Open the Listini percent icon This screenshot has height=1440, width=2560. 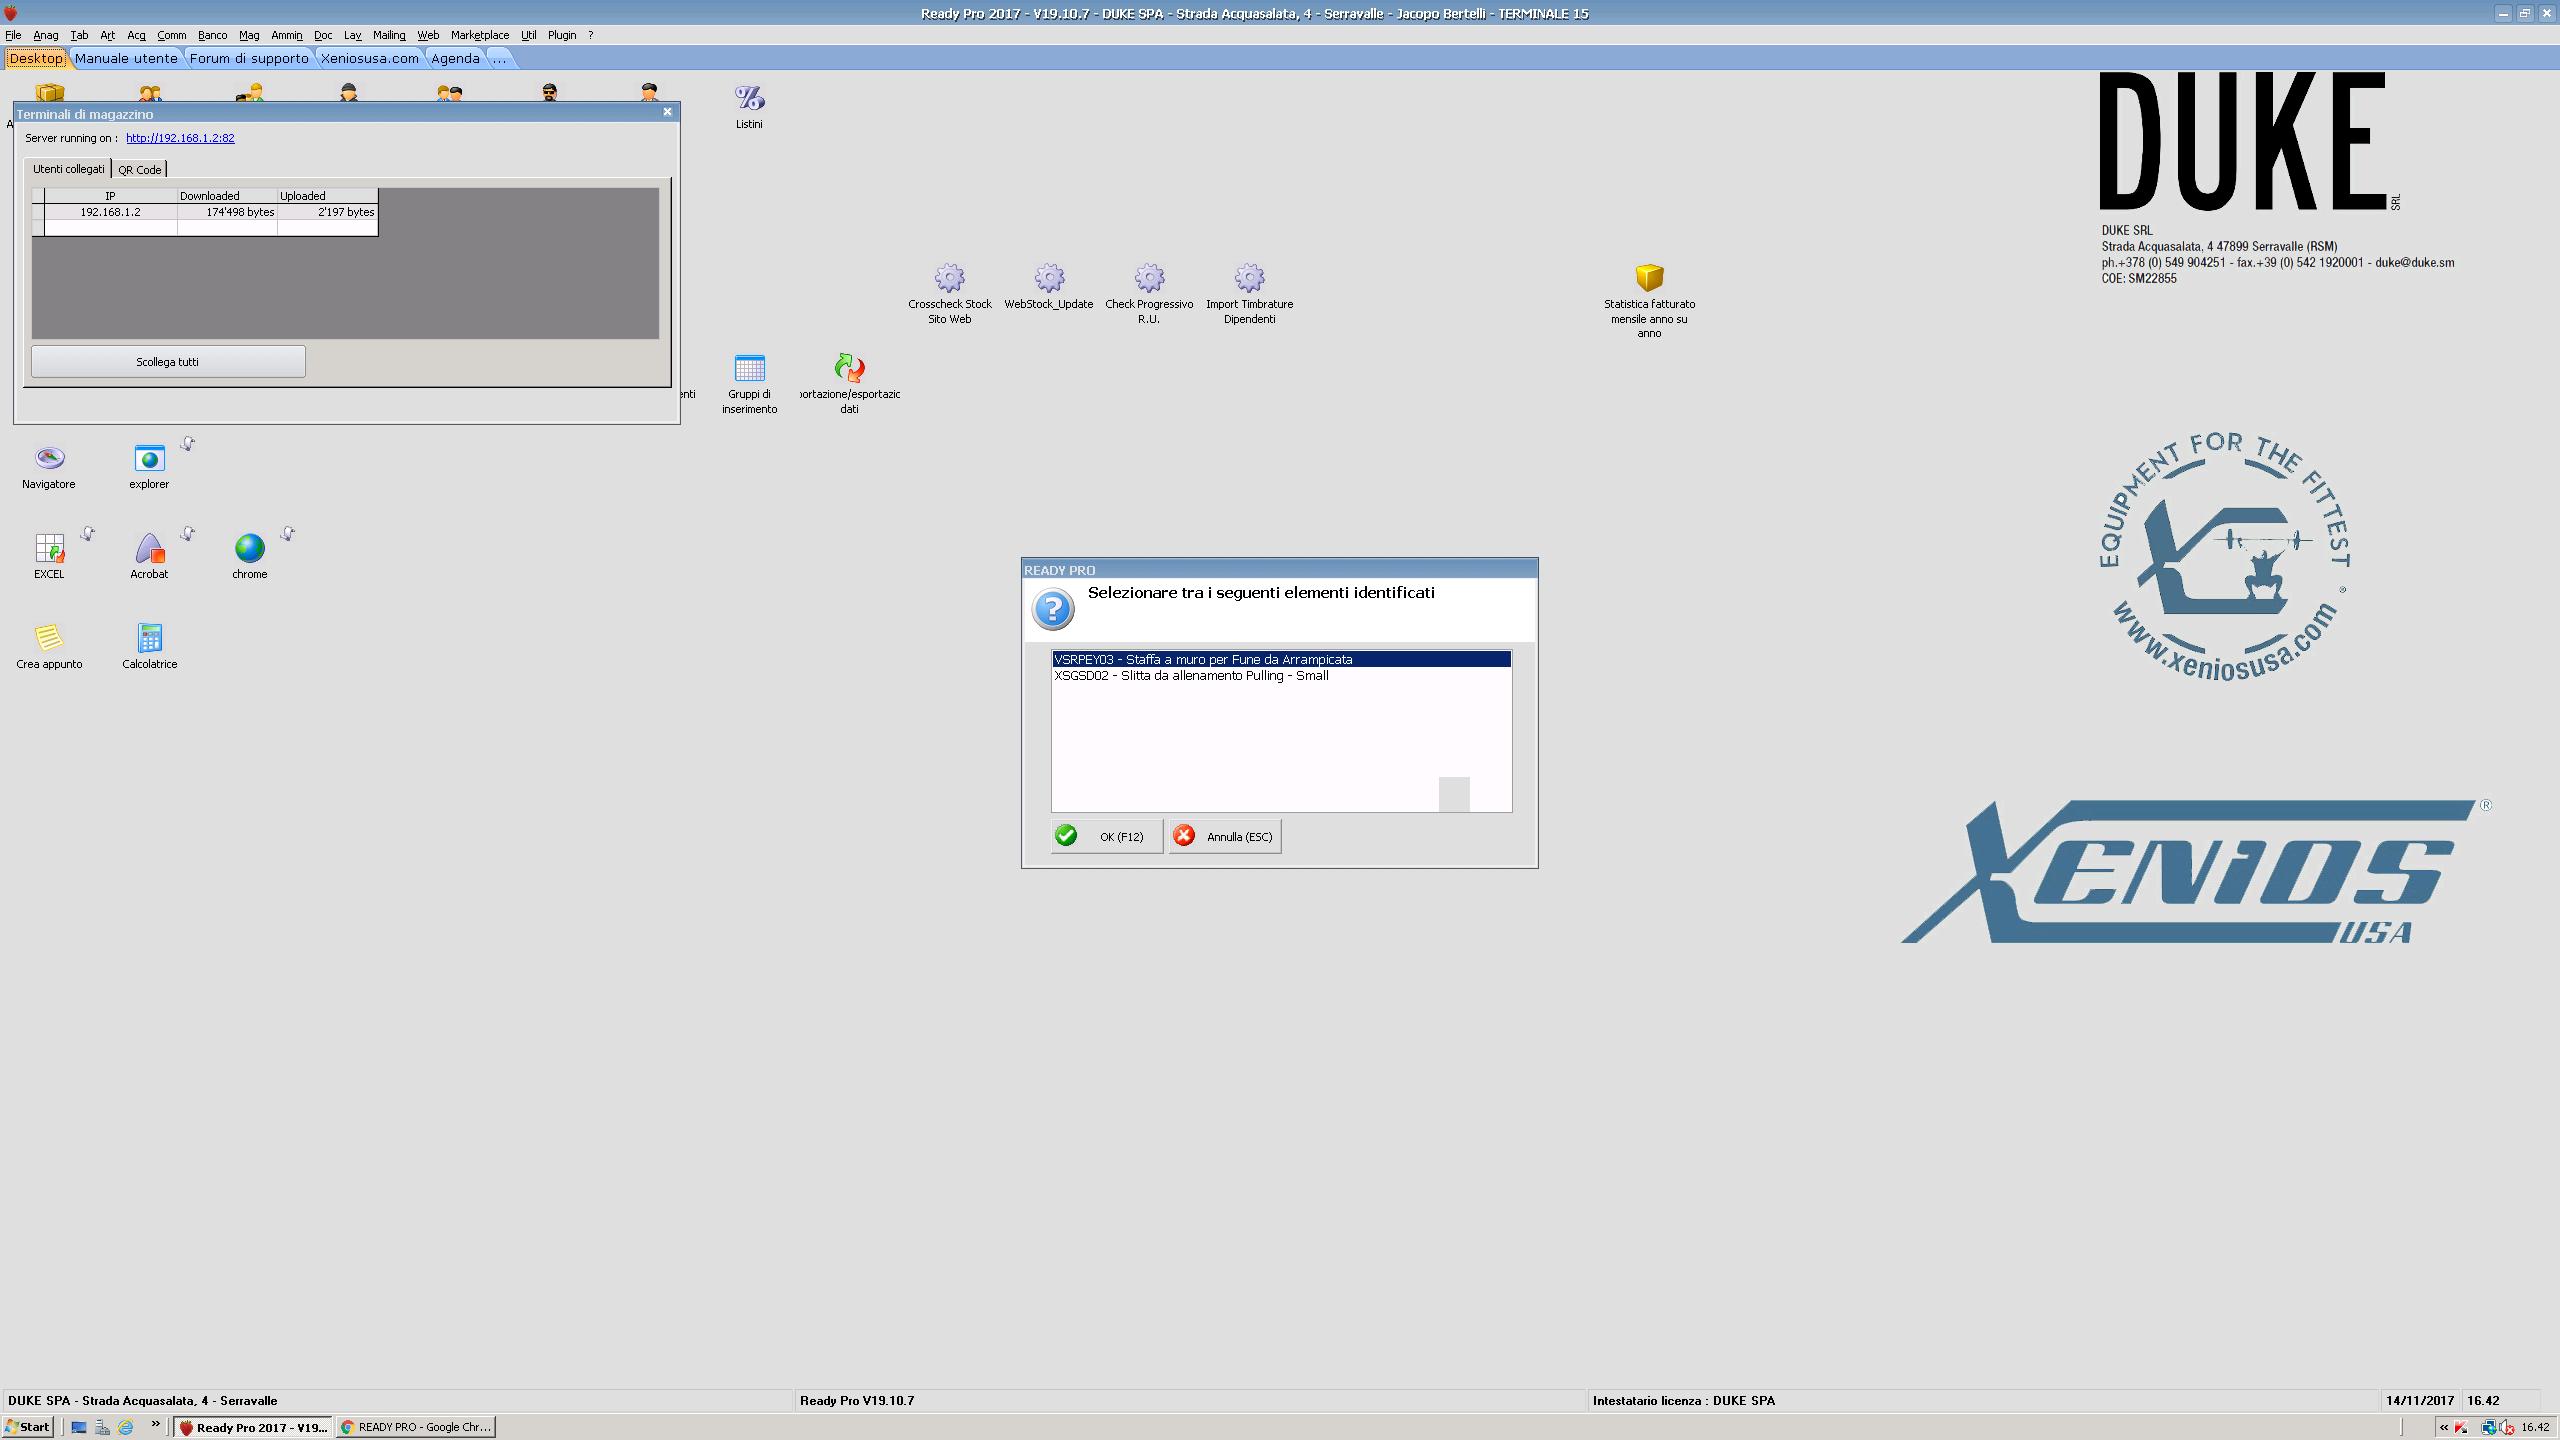point(749,98)
